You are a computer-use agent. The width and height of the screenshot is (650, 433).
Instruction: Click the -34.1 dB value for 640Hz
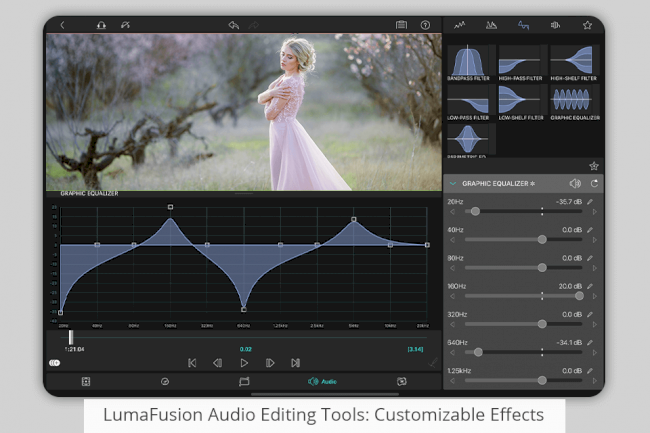pyautogui.click(x=569, y=343)
